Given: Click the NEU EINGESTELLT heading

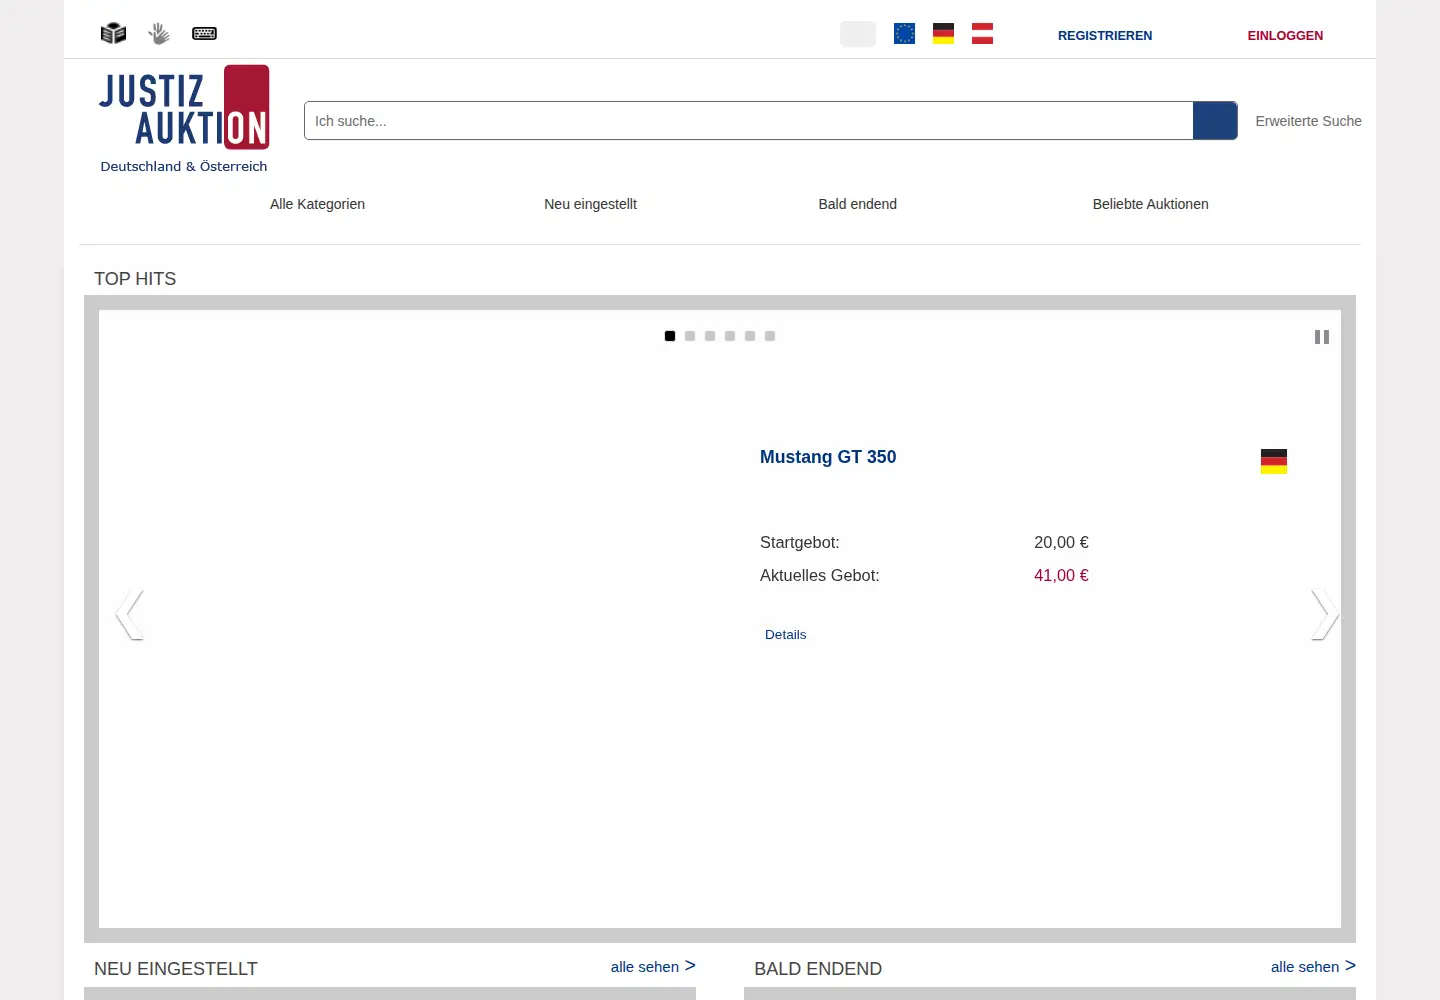Looking at the screenshot, I should pos(176,969).
